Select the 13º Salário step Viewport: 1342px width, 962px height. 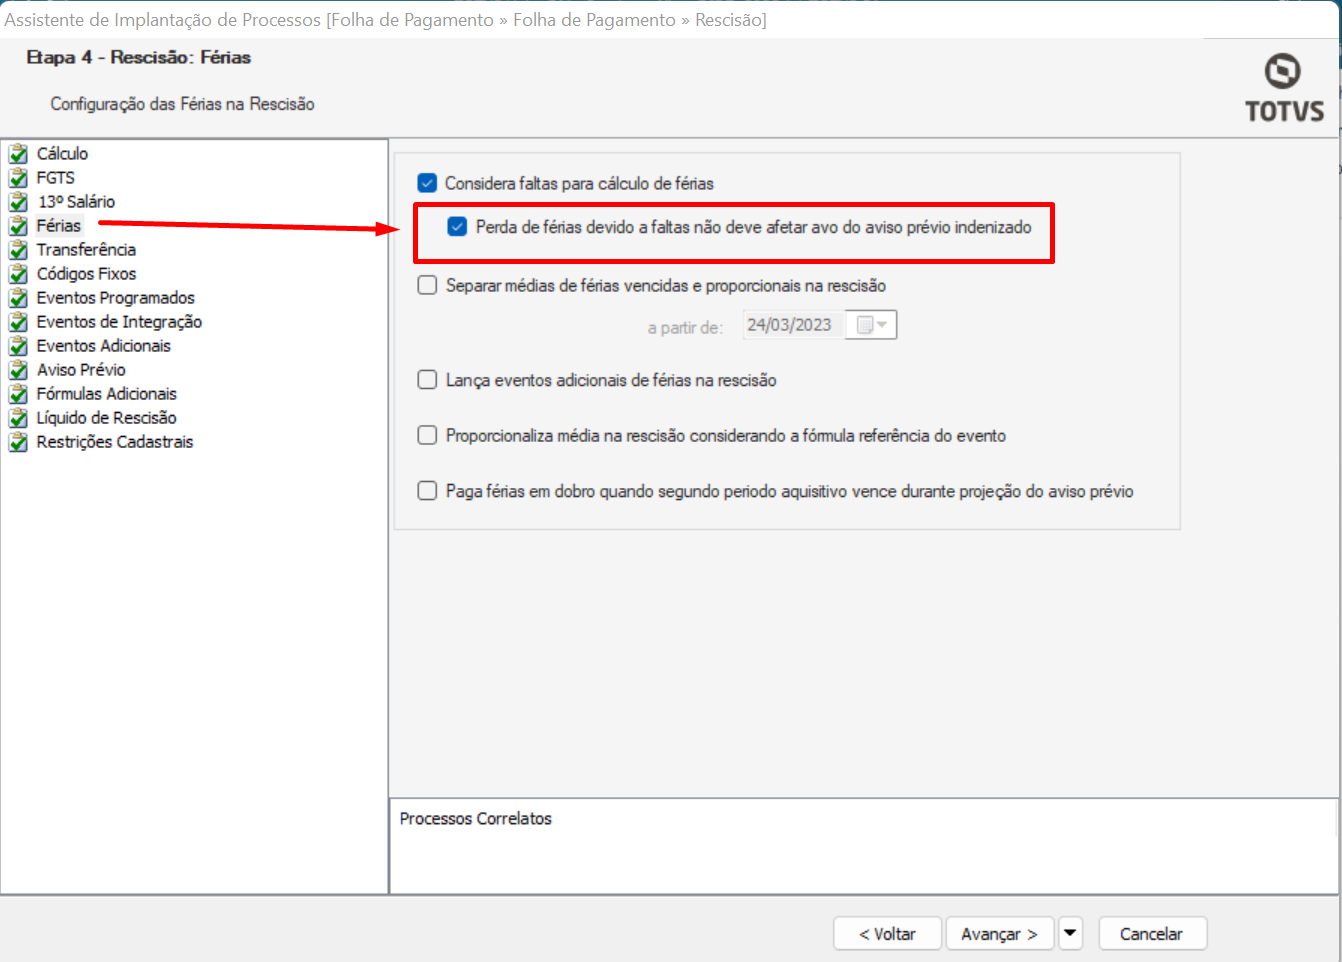click(76, 202)
